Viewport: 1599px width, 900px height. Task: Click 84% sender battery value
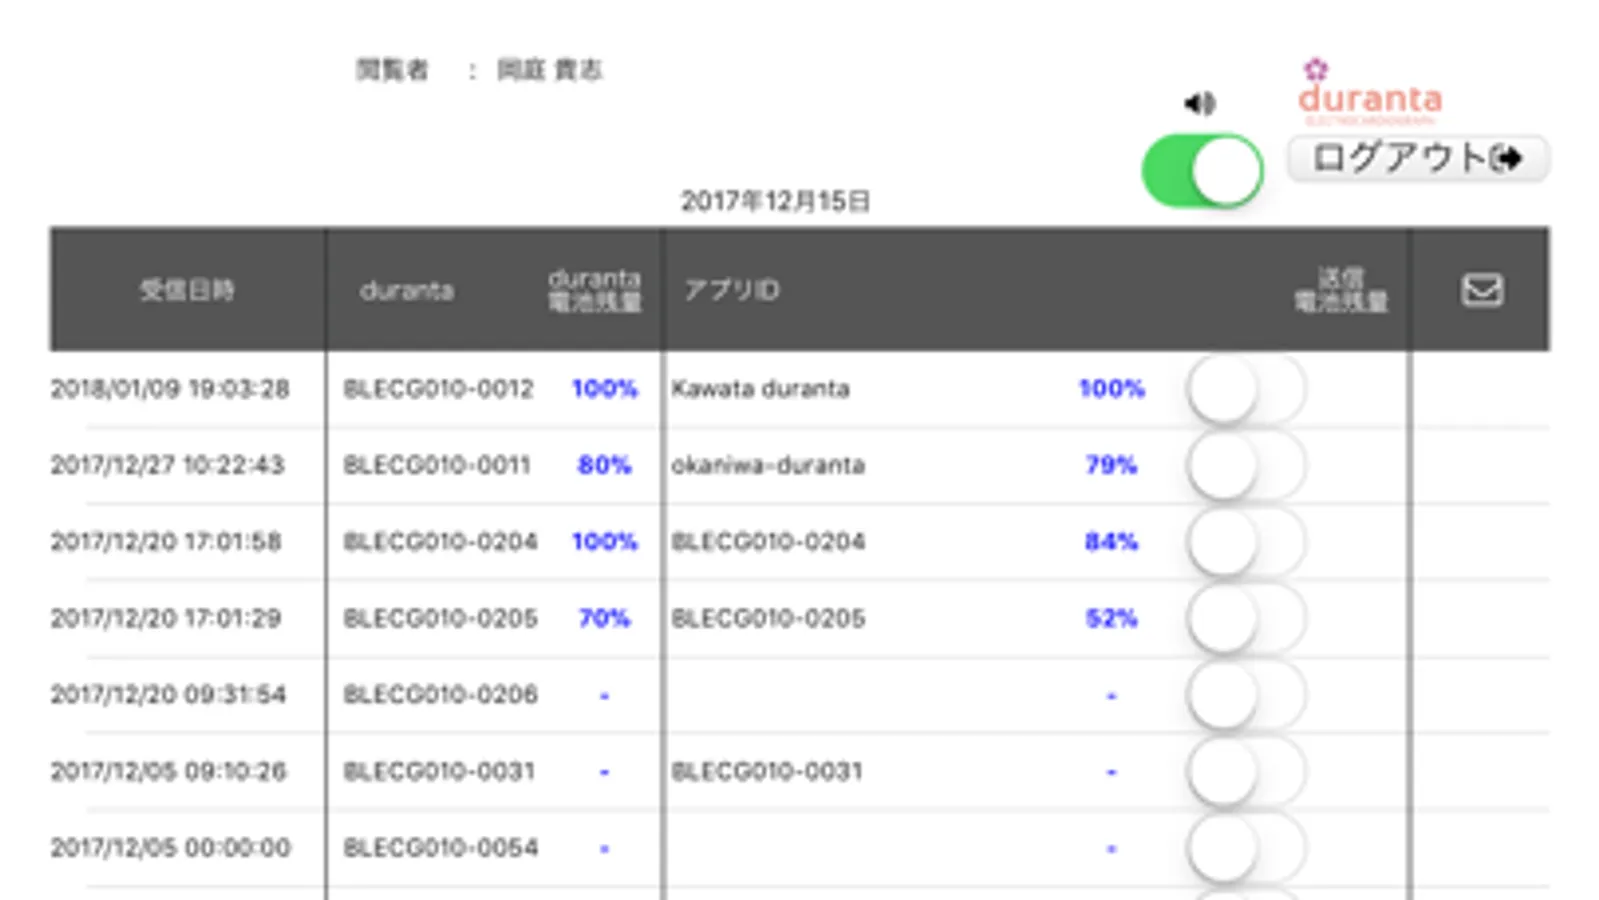1111,541
